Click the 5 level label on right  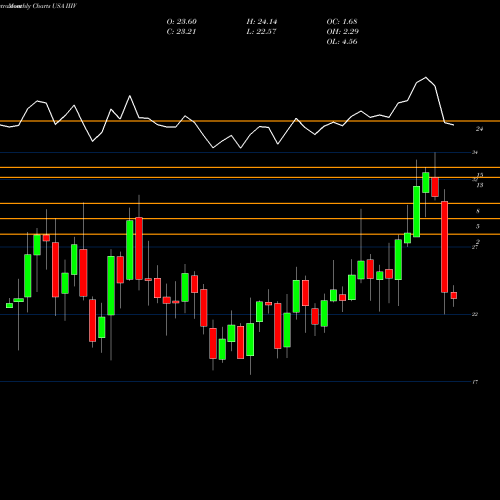pos(478,227)
